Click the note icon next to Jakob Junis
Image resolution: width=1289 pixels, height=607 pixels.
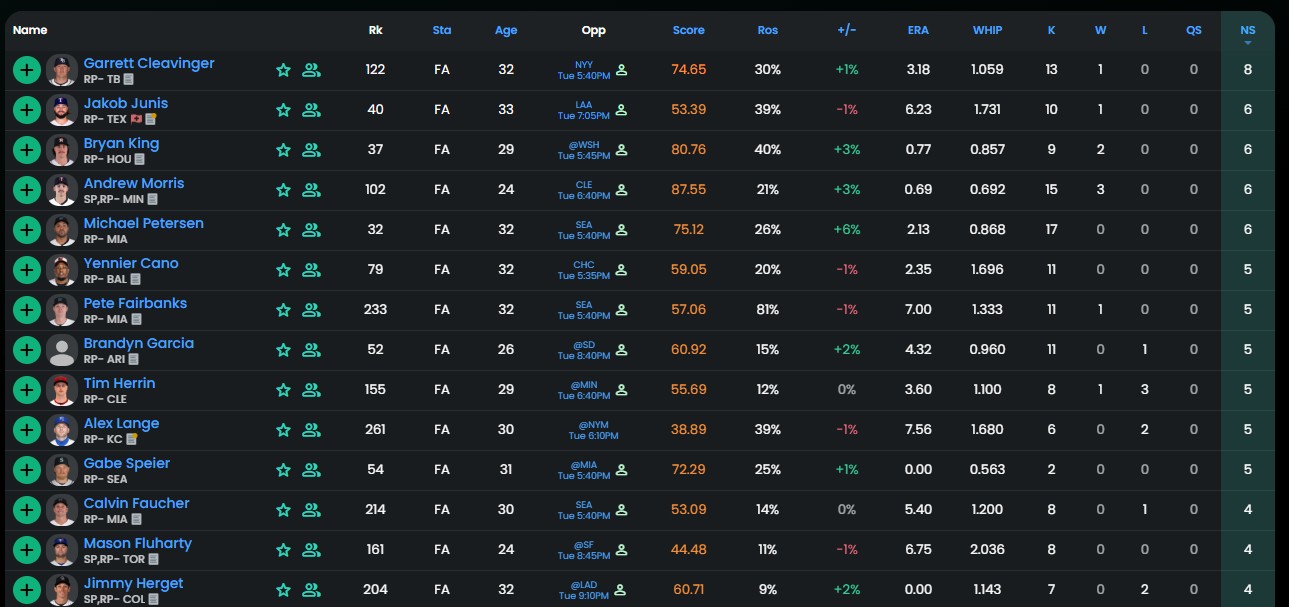point(151,119)
